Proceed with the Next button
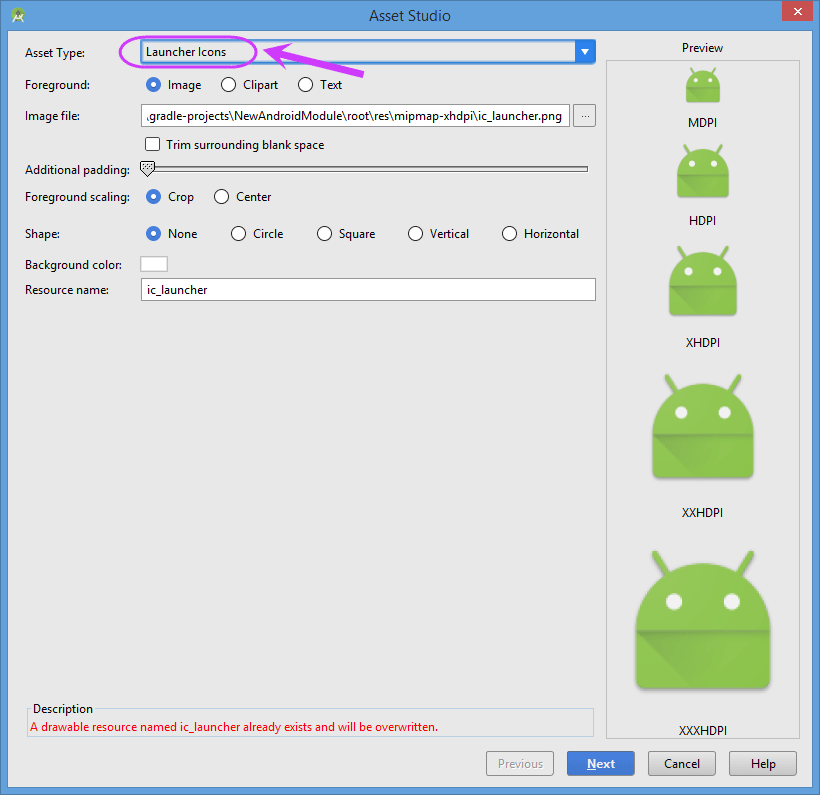820x795 pixels. [600, 764]
